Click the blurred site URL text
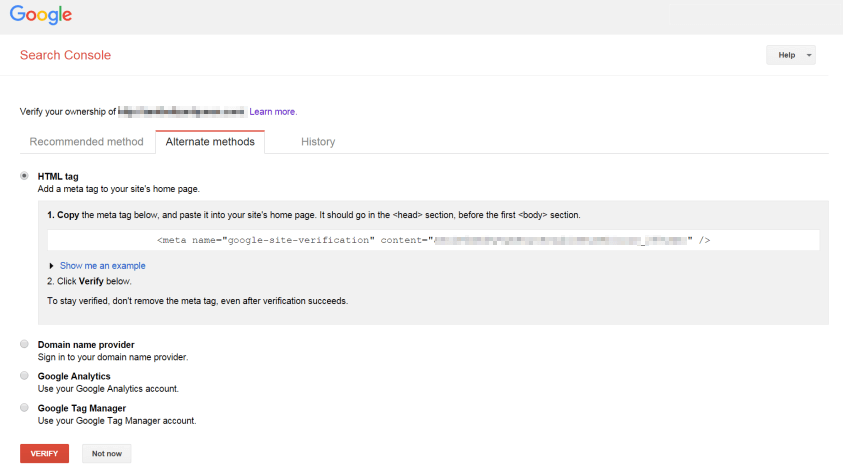This screenshot has height=470, width=843. tap(182, 112)
